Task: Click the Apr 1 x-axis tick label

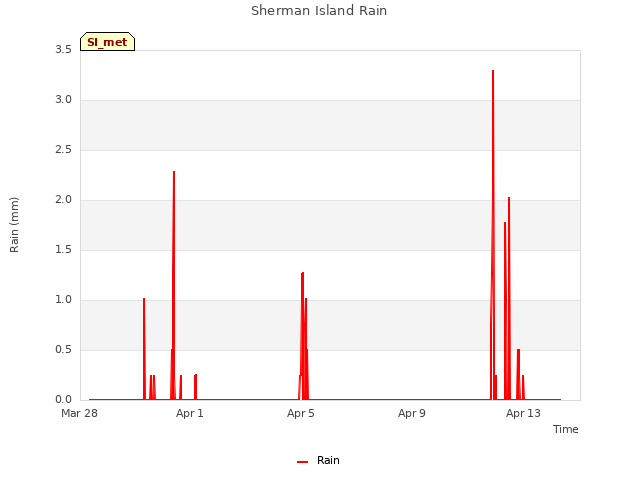Action: coord(189,413)
